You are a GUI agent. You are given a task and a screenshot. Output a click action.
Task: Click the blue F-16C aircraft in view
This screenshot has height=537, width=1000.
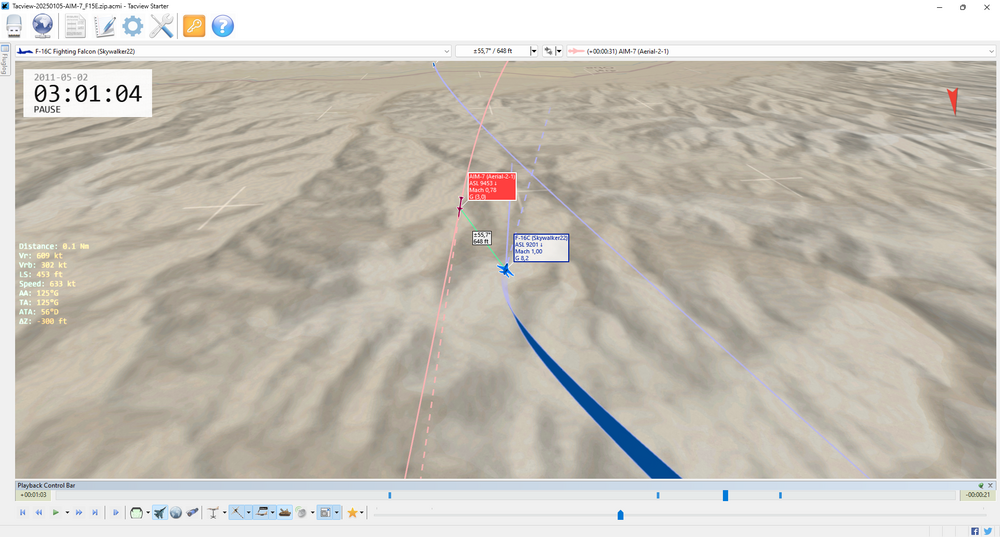tap(505, 270)
